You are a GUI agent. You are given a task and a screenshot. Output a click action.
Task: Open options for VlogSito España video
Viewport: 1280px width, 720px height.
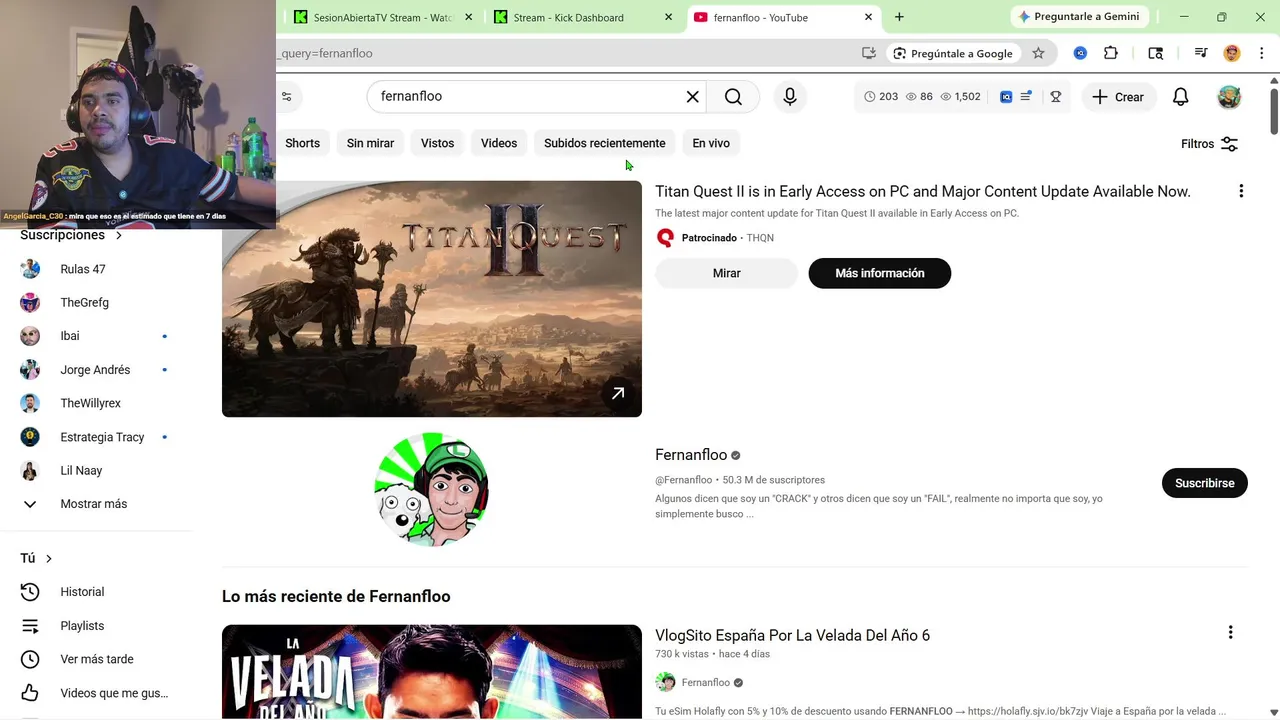coord(1230,632)
